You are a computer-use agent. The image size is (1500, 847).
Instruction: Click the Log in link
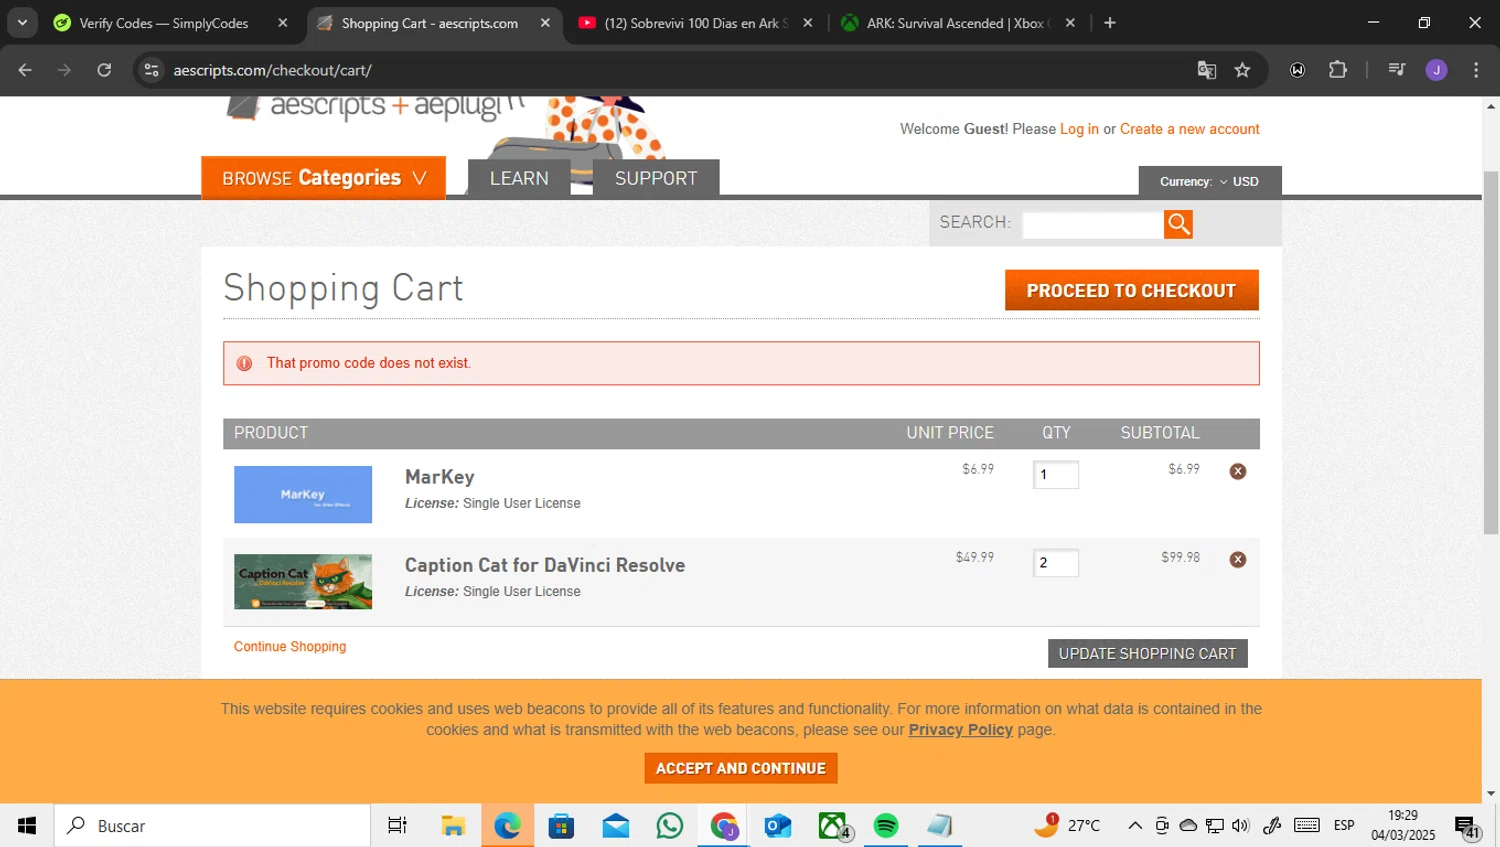pos(1079,129)
